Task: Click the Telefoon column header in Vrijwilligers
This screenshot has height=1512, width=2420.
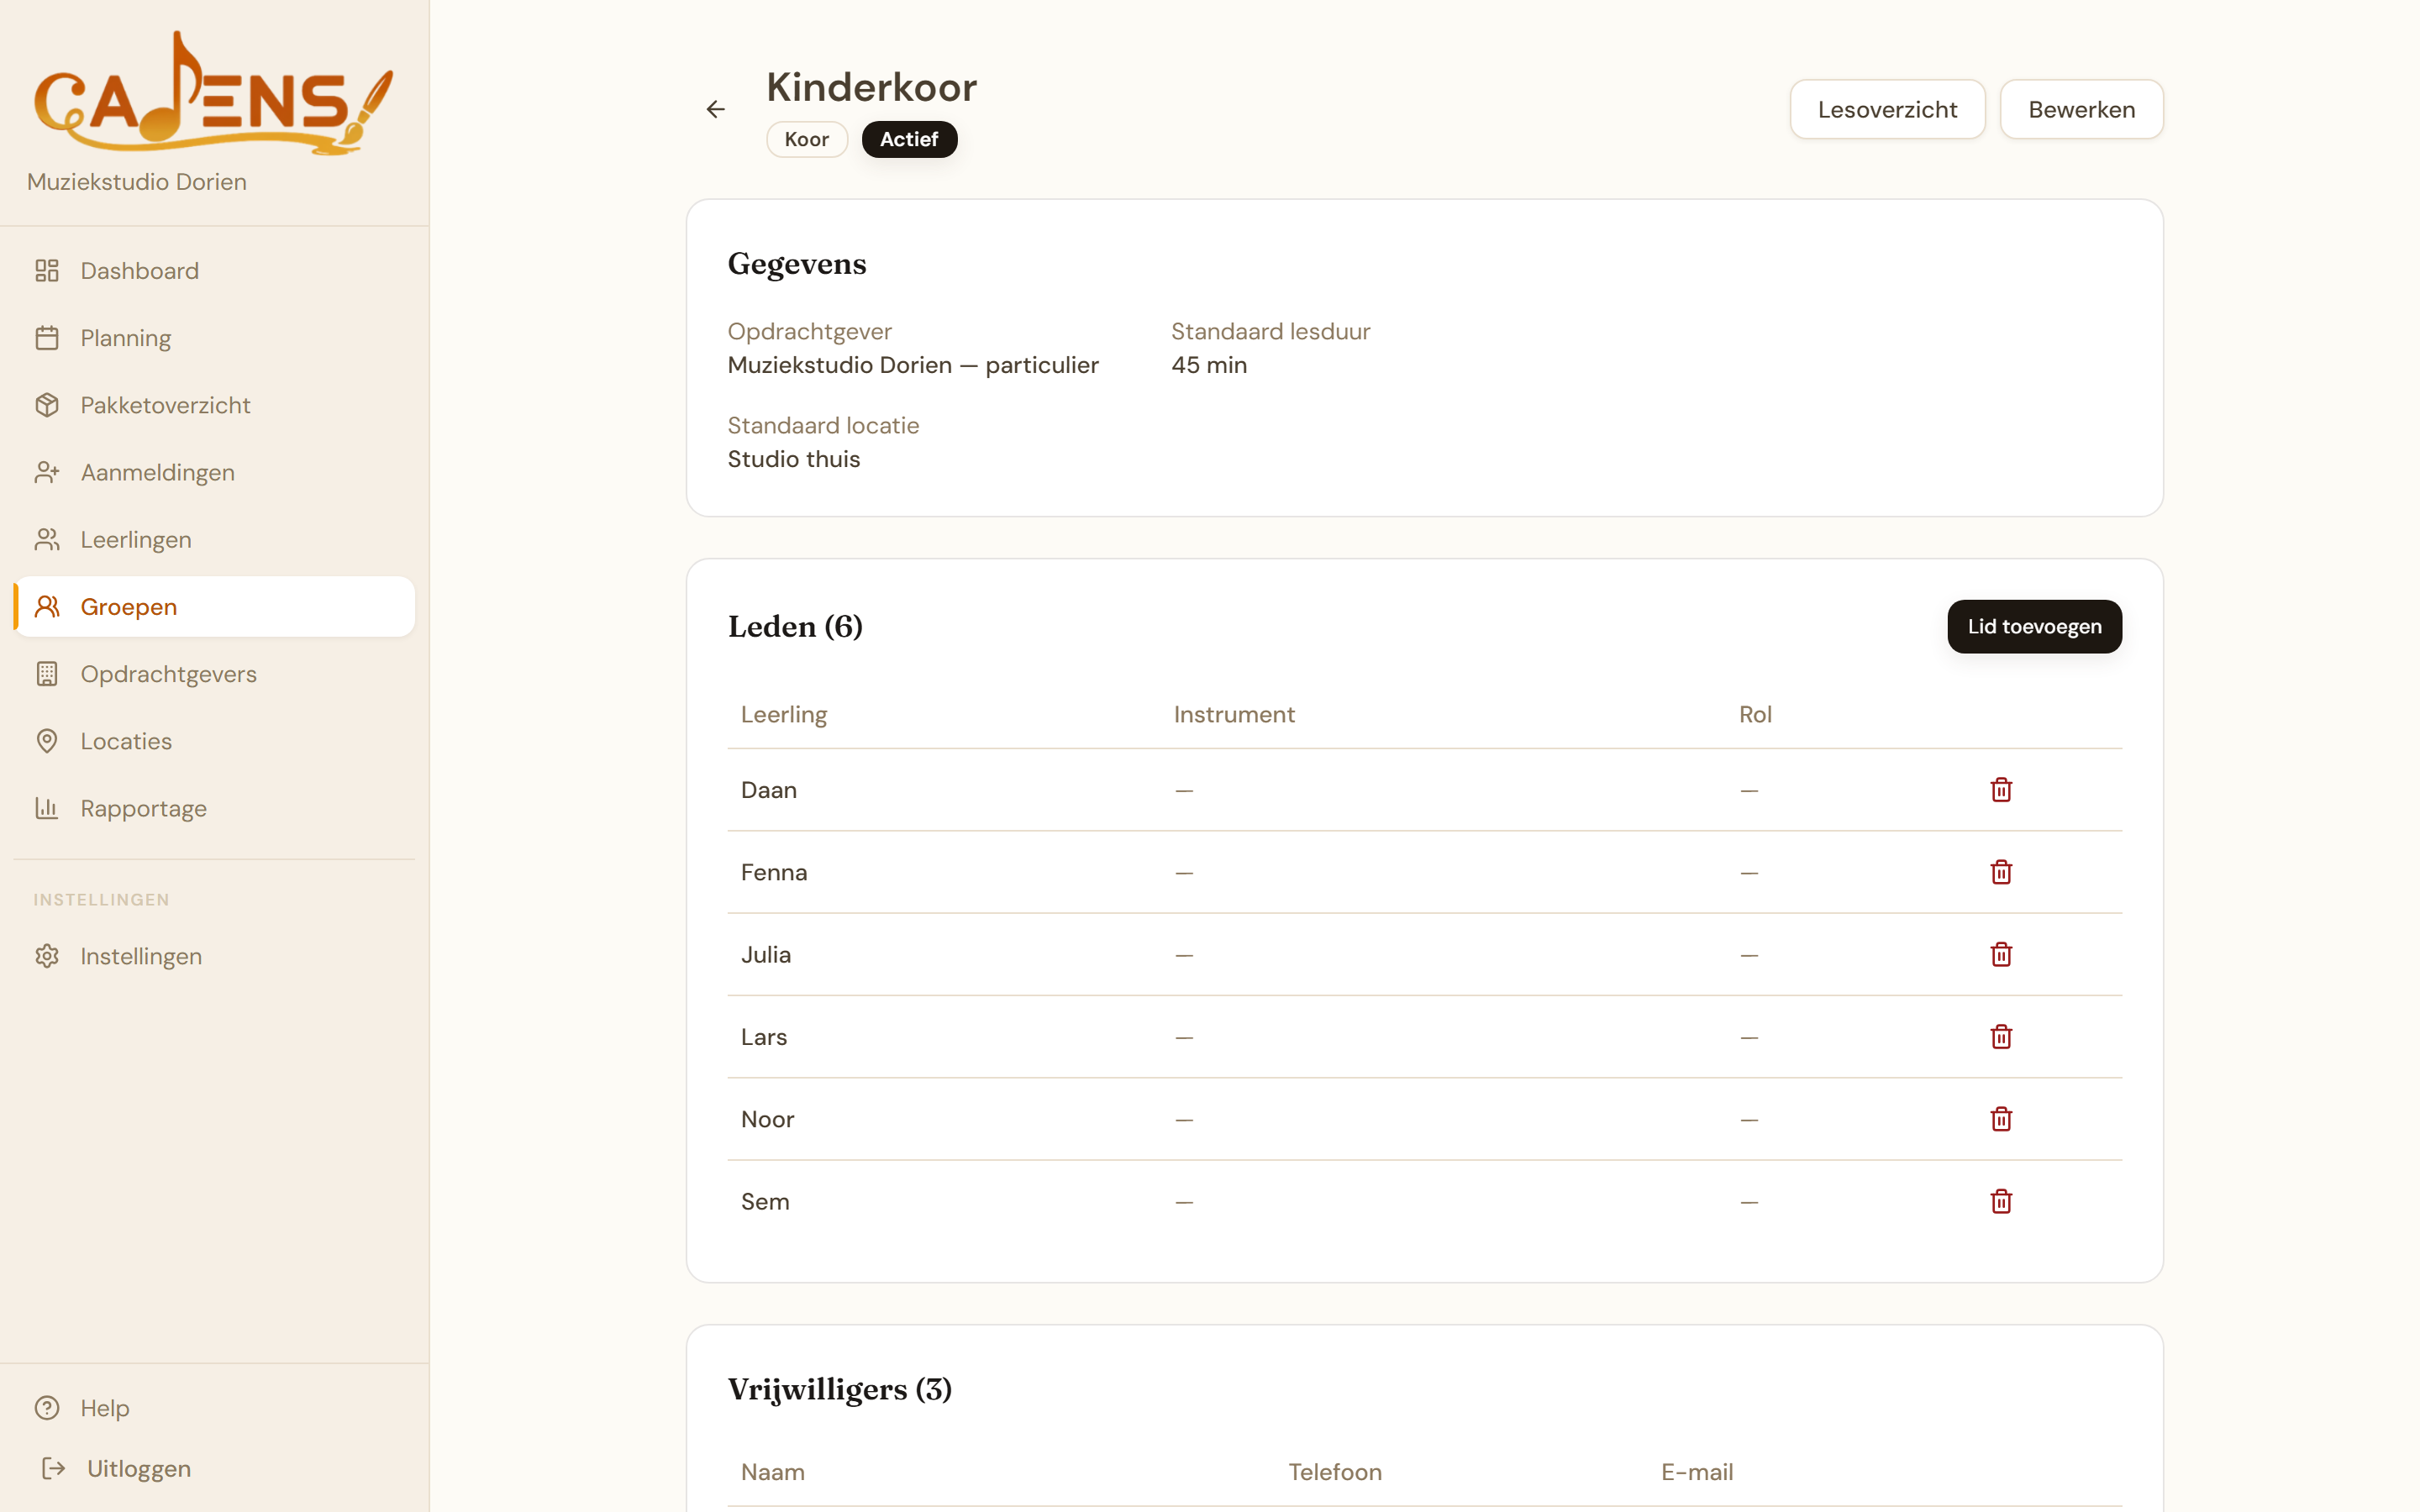Action: point(1335,1472)
